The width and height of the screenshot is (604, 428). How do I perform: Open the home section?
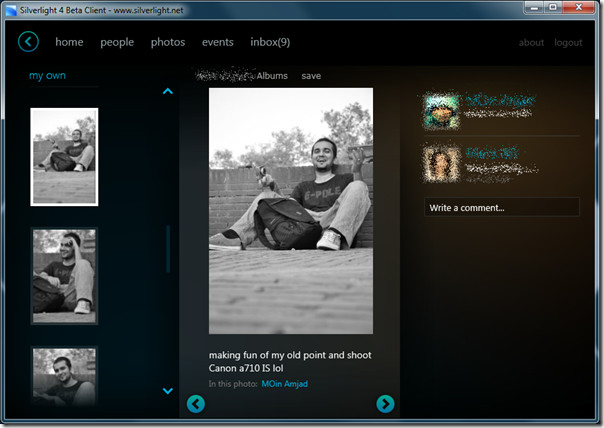click(x=69, y=42)
